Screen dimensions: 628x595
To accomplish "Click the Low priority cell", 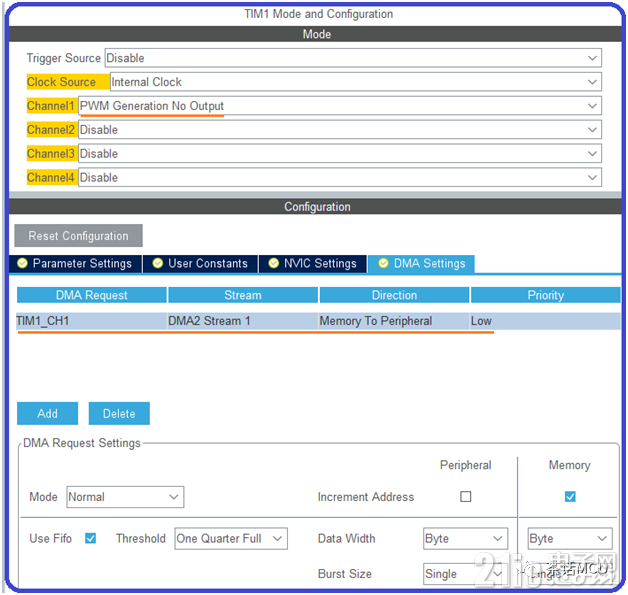I will coord(545,321).
